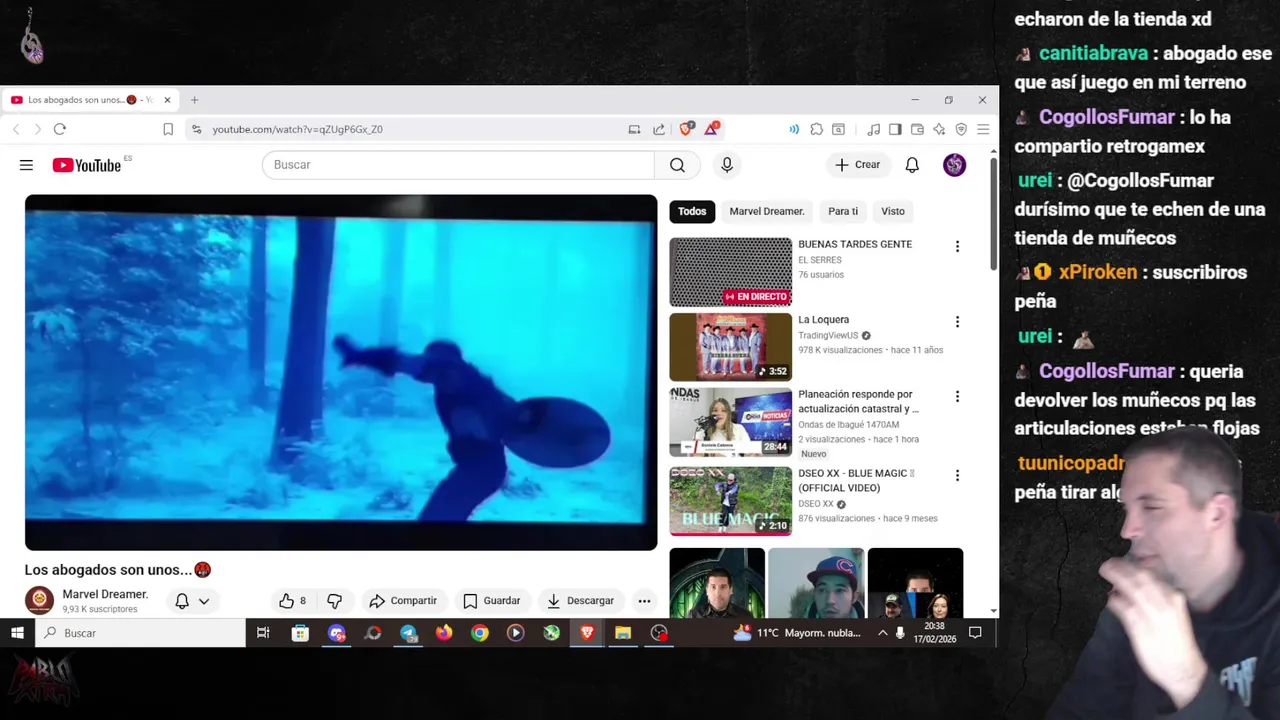This screenshot has width=1280, height=720.
Task: Dislike the video with thumbs-down
Action: point(335,601)
